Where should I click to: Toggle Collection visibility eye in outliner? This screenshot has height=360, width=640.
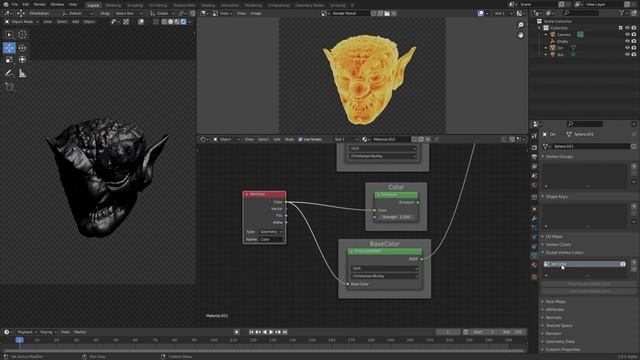(627, 28)
